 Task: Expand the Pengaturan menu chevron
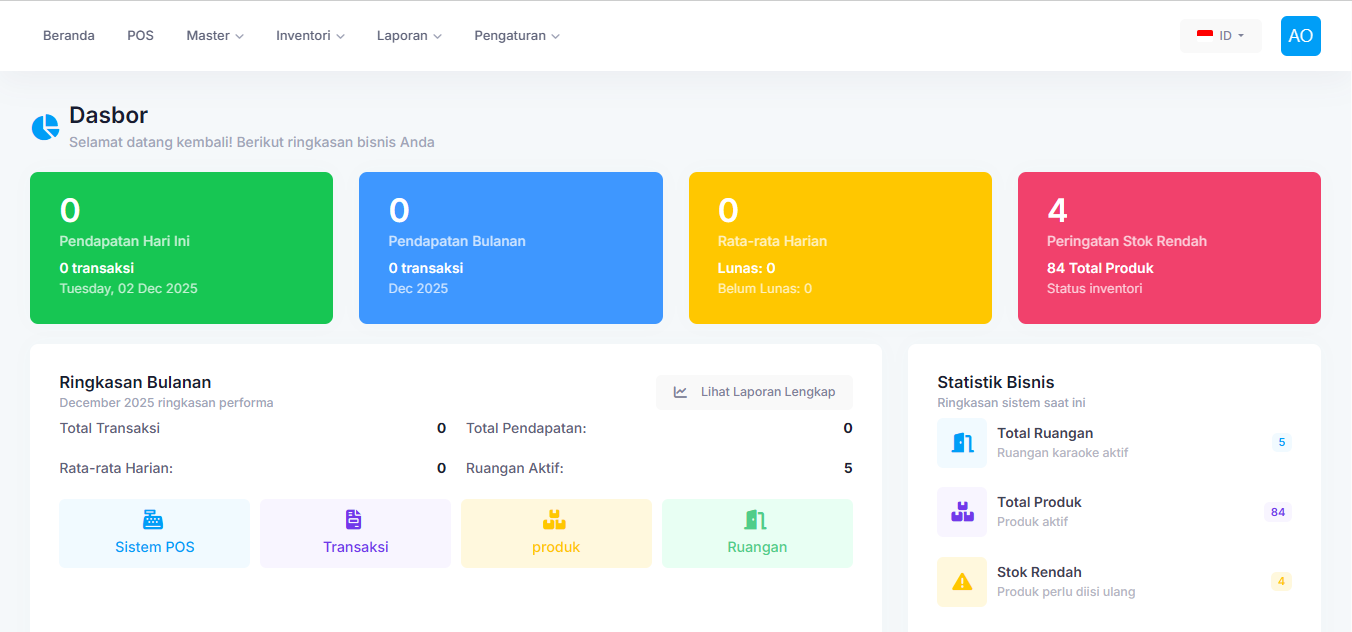pos(555,36)
